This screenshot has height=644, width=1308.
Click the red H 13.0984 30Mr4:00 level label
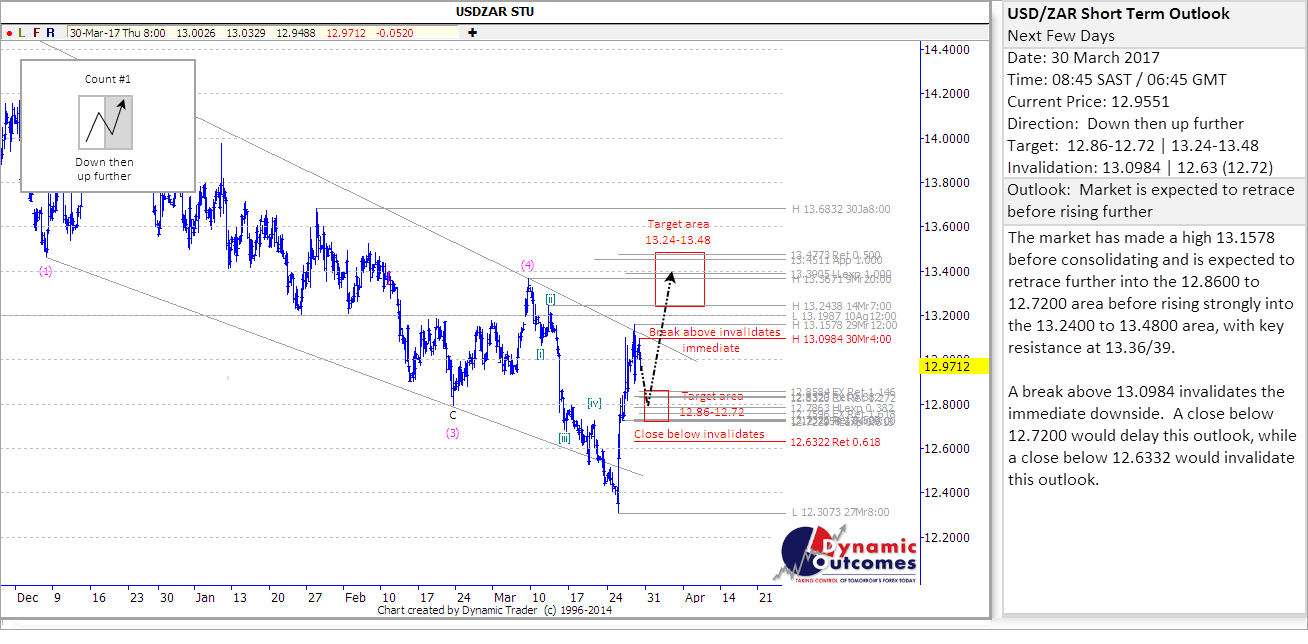point(843,339)
